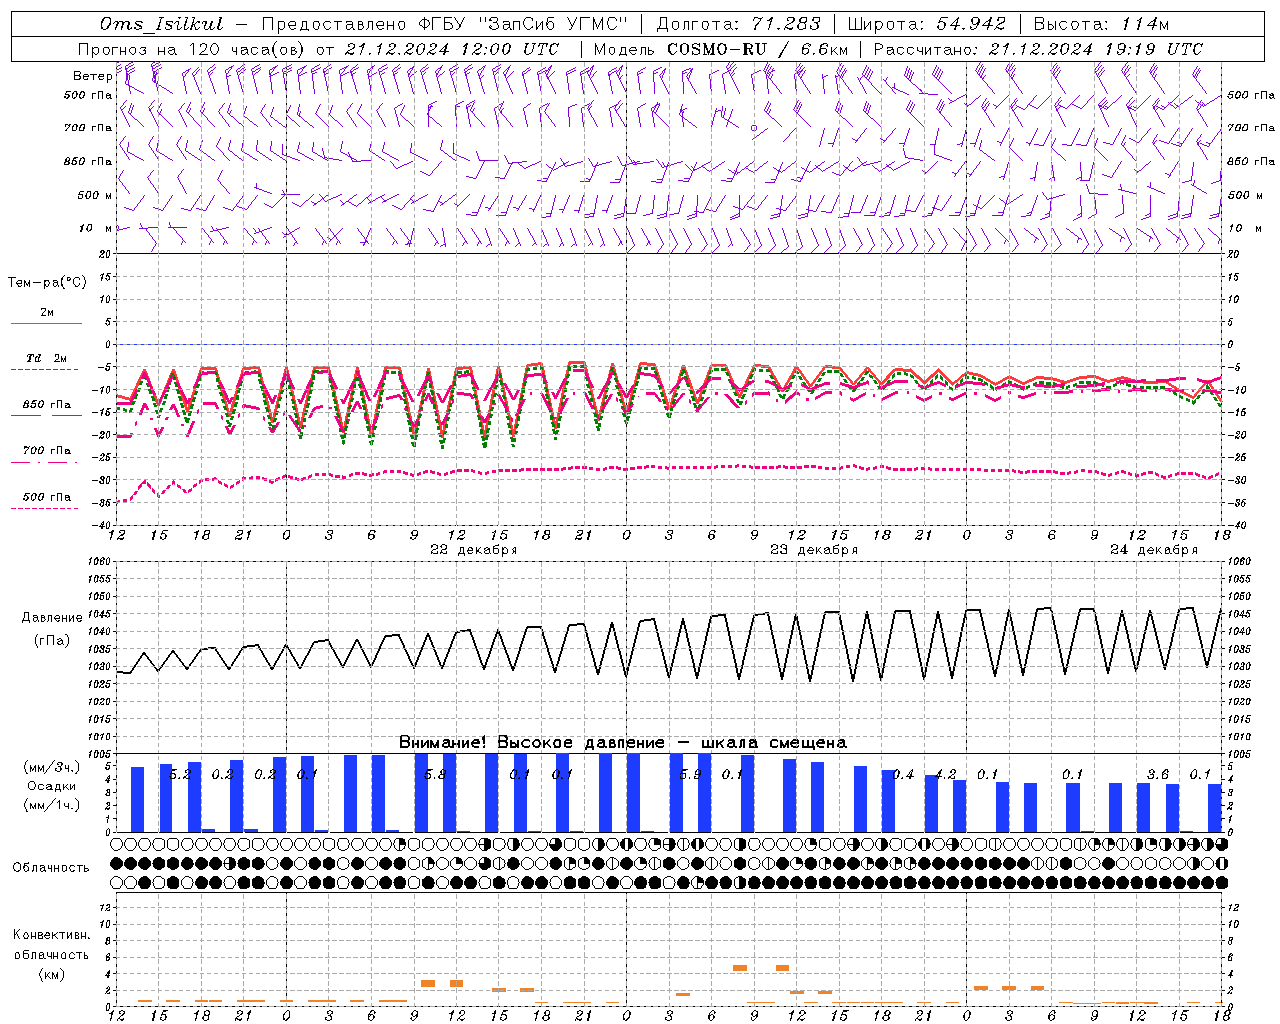Click the 700 гПа dash-dot legend line
Viewport: 1280px width, 1024px height.
pos(44,462)
